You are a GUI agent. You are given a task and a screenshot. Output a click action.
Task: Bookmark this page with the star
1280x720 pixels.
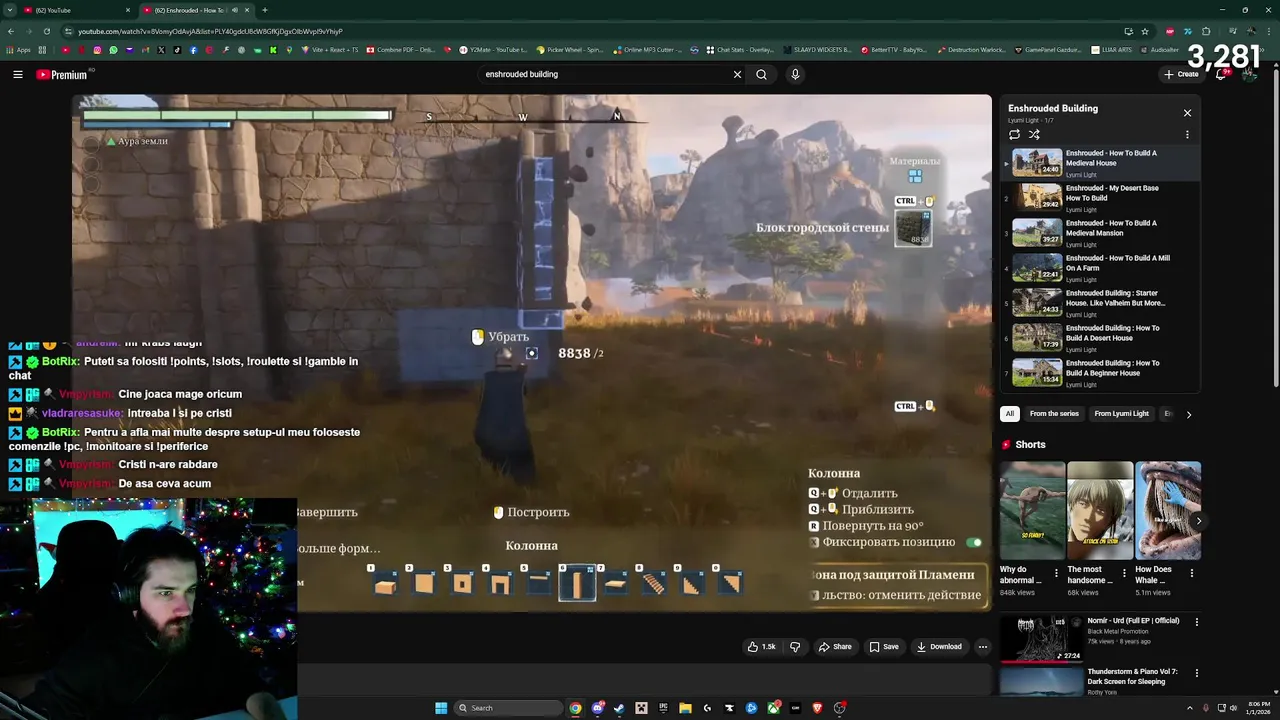1145,31
